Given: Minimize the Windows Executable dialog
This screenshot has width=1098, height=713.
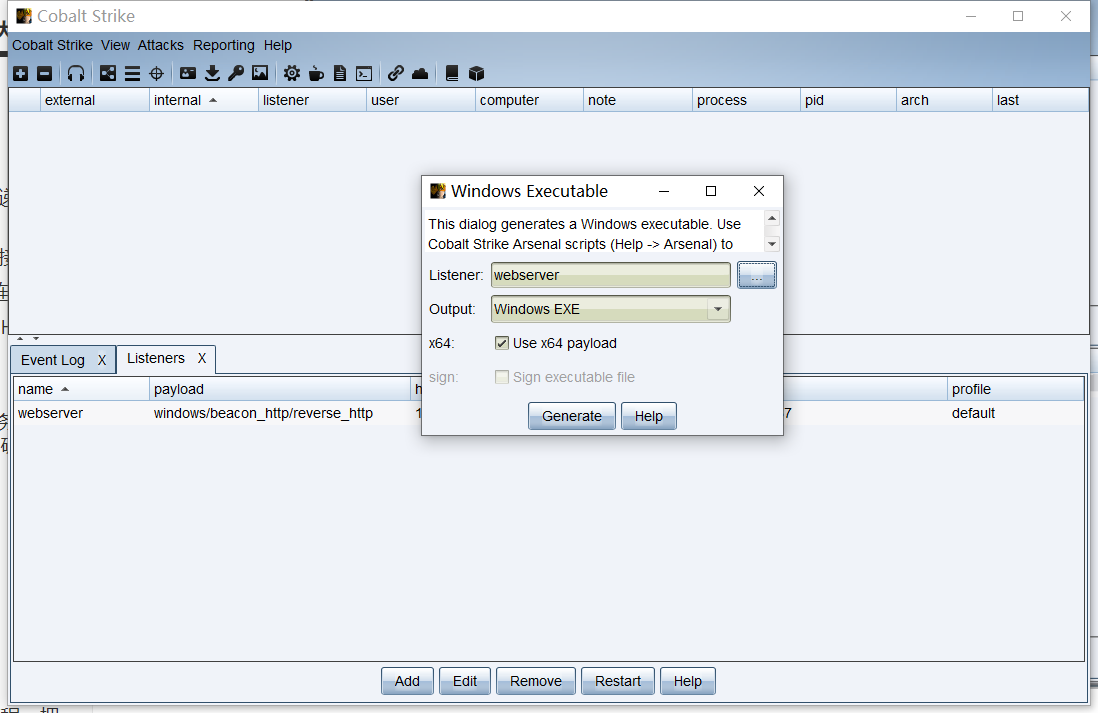Looking at the screenshot, I should pos(664,191).
